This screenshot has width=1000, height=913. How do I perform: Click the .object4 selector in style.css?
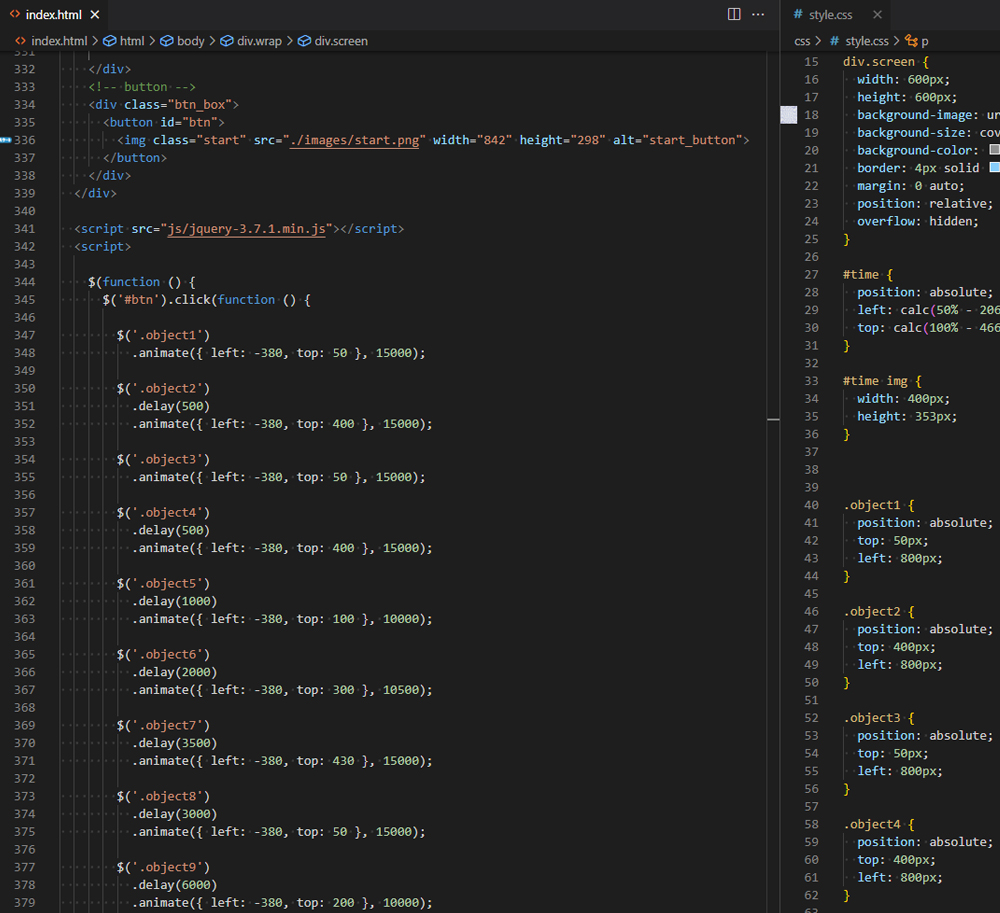(x=872, y=825)
